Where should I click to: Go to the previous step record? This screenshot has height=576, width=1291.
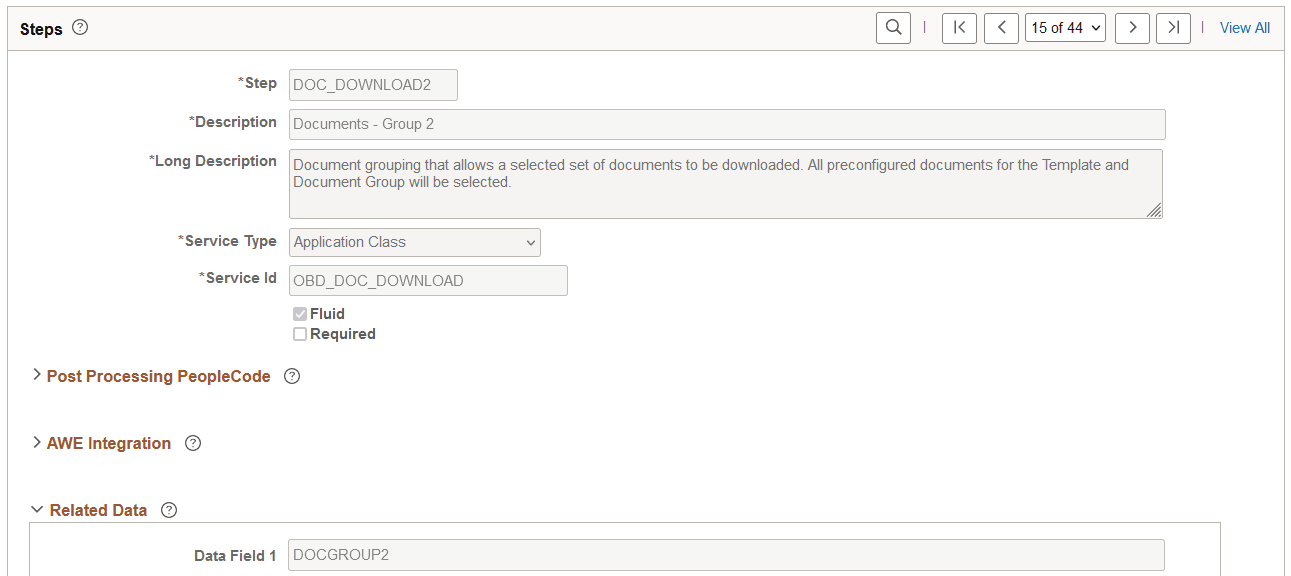[1001, 27]
